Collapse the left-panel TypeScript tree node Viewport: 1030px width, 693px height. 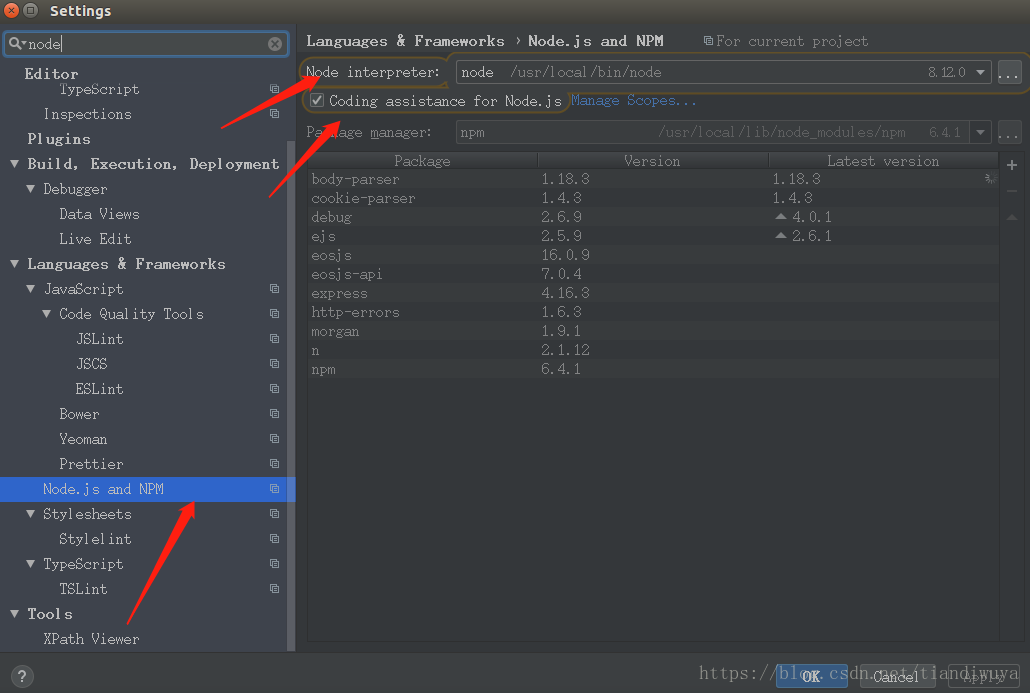click(30, 563)
